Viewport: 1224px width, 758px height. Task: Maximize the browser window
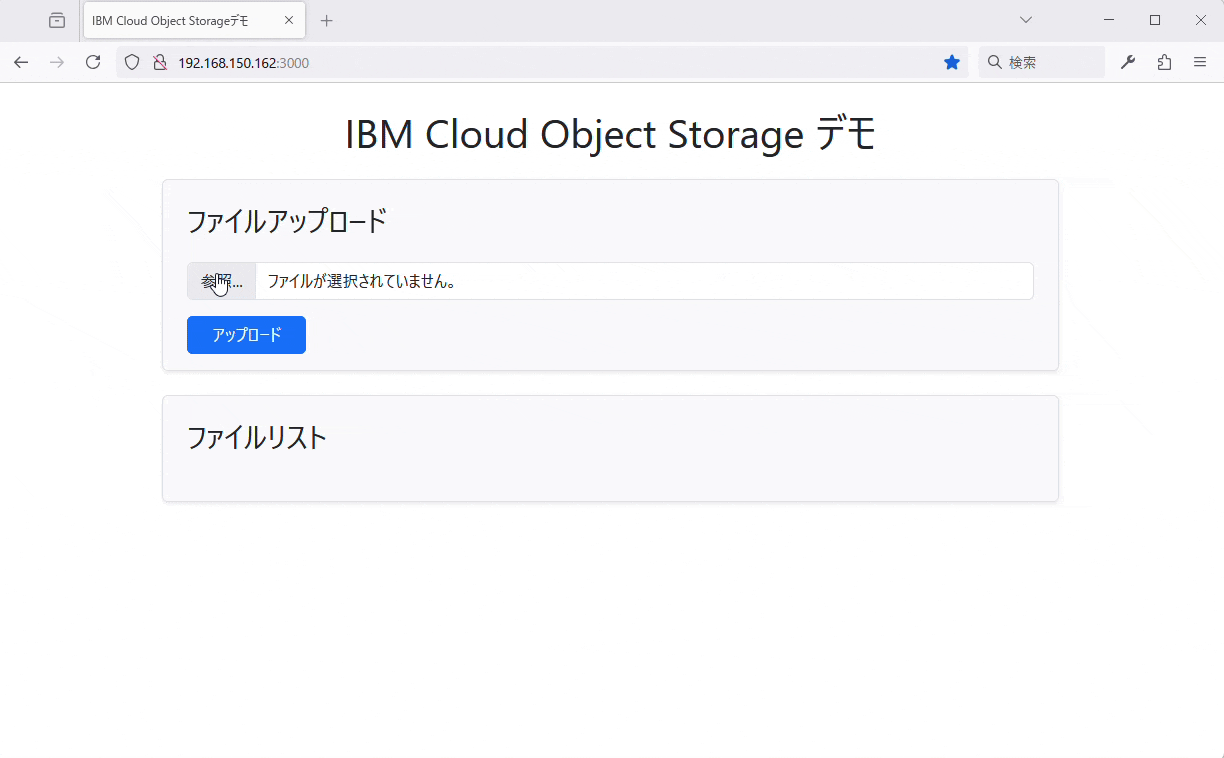point(1155,20)
